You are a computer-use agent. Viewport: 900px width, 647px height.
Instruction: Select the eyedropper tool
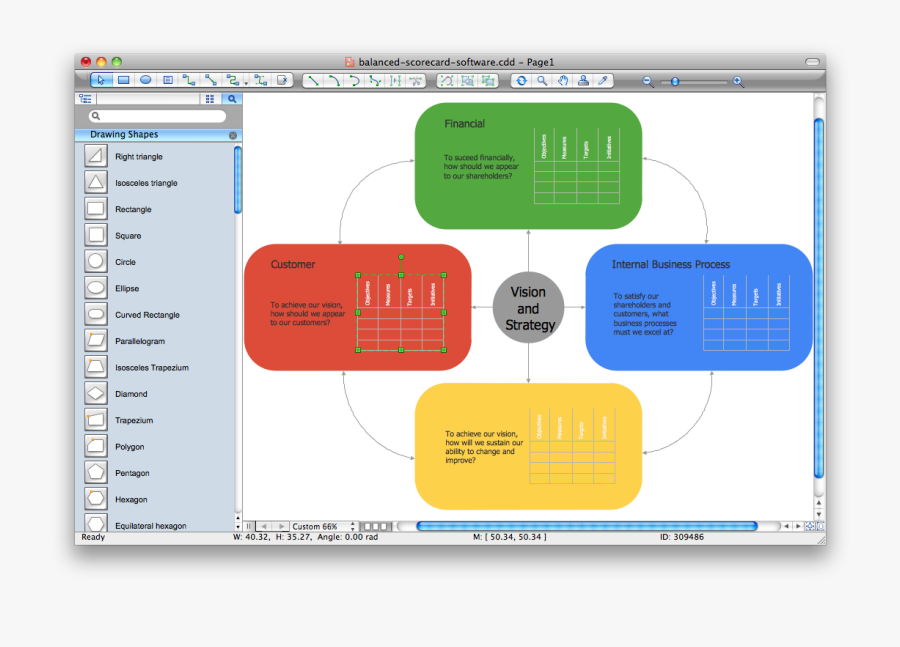pos(602,81)
